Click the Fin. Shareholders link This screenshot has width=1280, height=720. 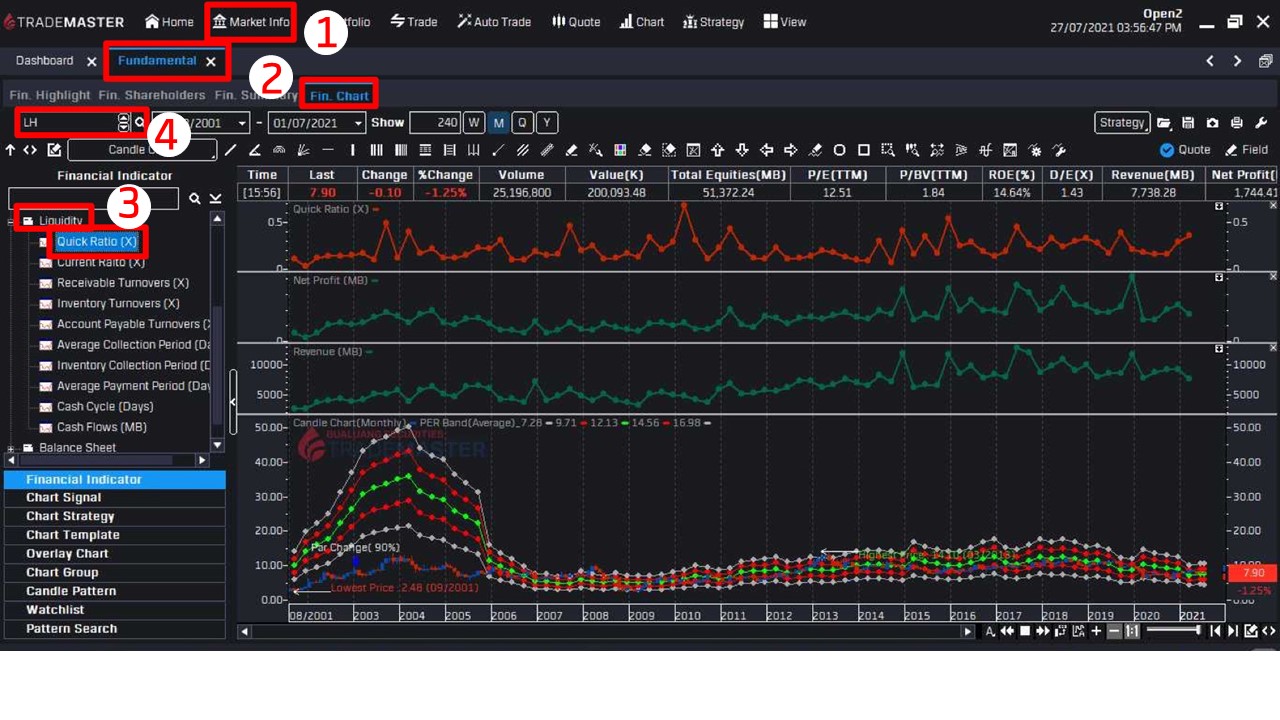coord(152,96)
